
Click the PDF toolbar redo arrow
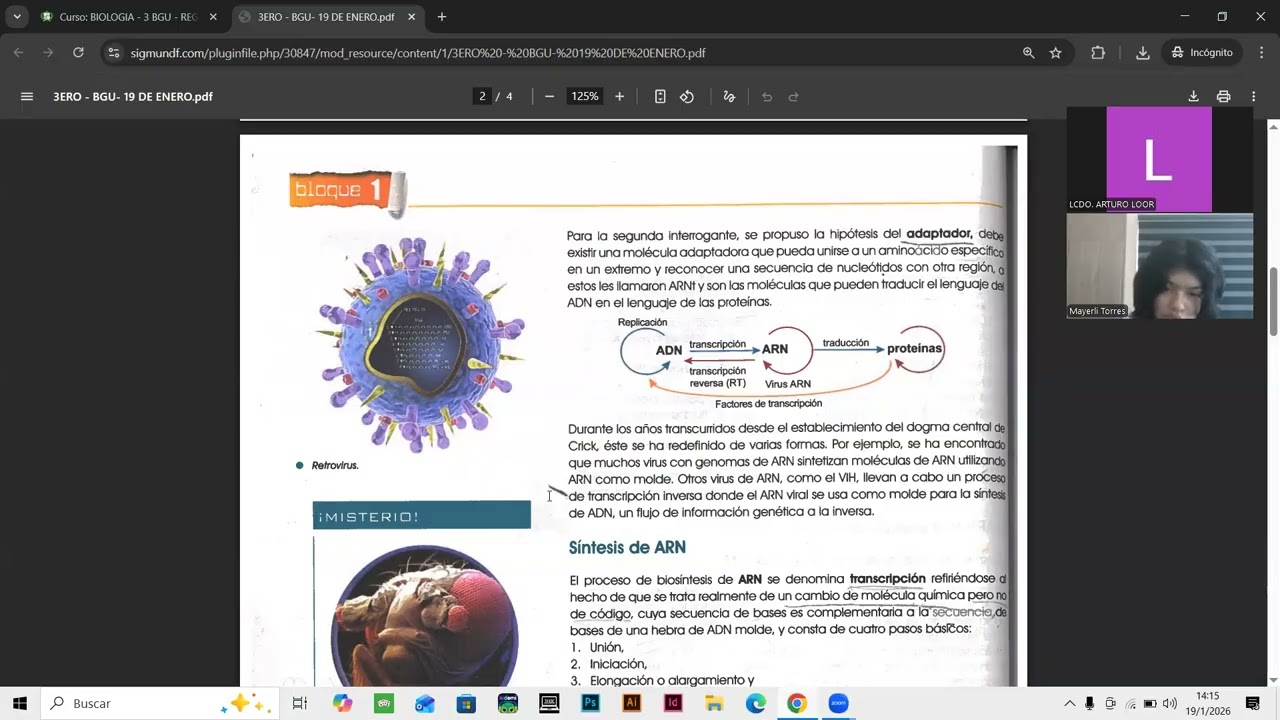[794, 97]
